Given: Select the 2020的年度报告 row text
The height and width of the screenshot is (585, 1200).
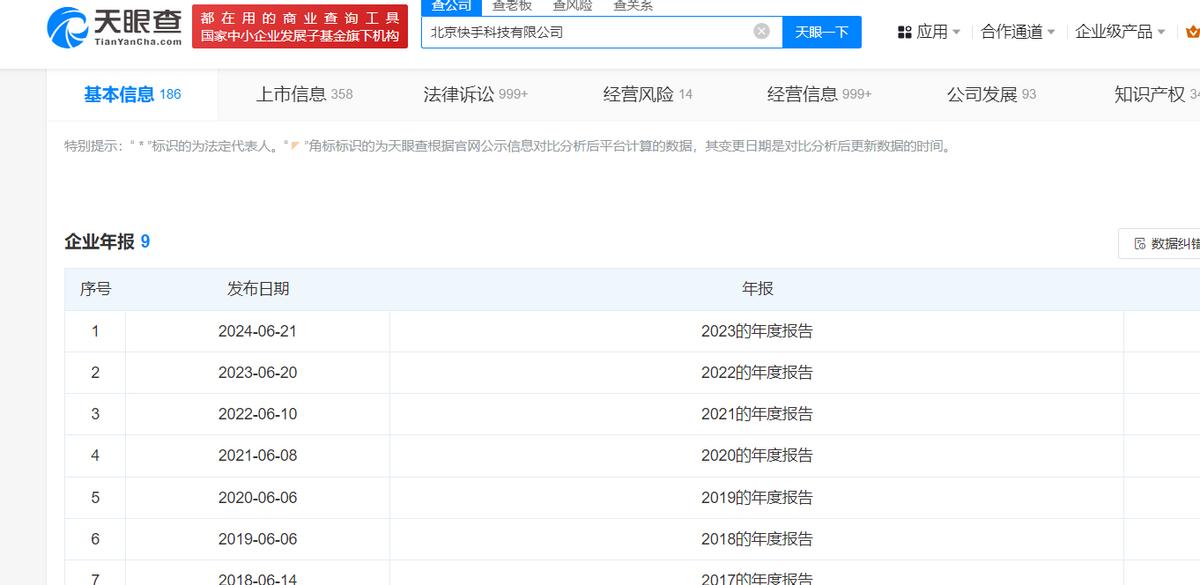Looking at the screenshot, I should click(757, 455).
